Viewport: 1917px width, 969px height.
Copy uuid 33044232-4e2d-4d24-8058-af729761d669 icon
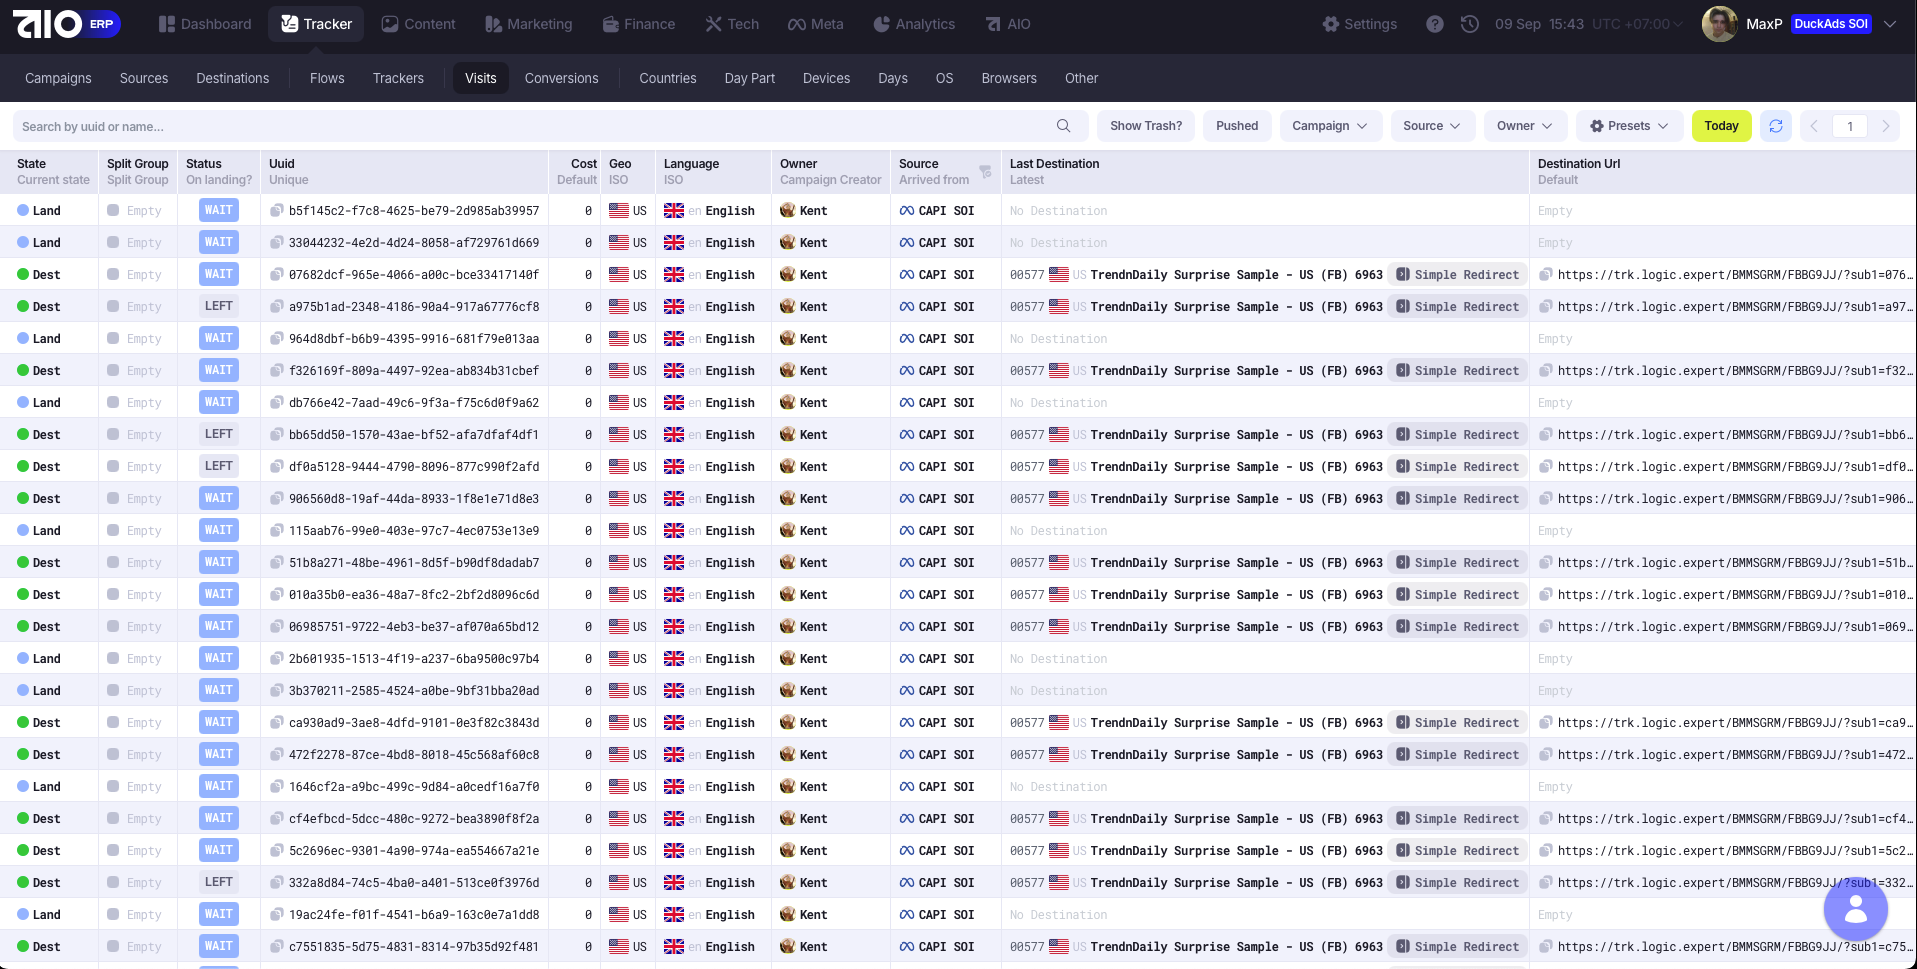point(277,243)
